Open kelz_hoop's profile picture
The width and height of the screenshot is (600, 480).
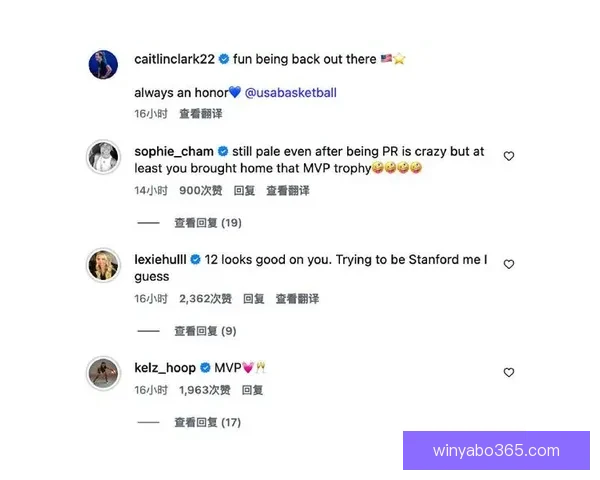click(x=103, y=373)
